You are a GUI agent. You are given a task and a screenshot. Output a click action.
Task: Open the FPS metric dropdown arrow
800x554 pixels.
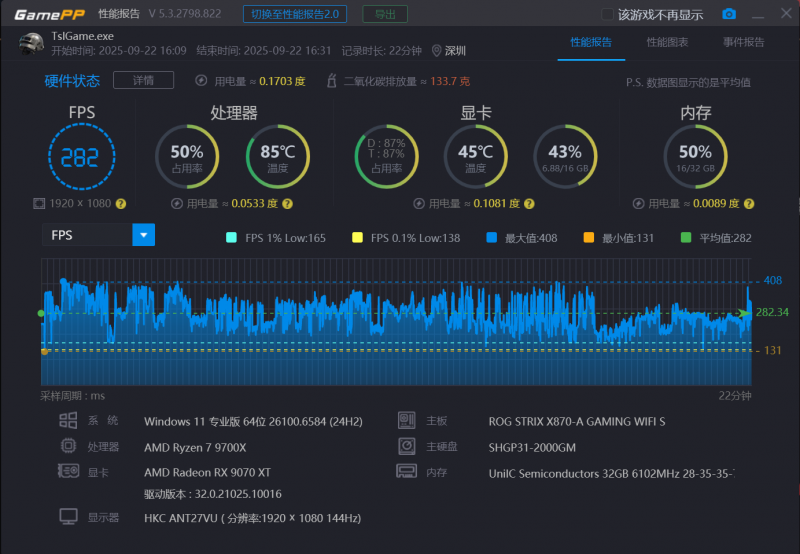[144, 235]
